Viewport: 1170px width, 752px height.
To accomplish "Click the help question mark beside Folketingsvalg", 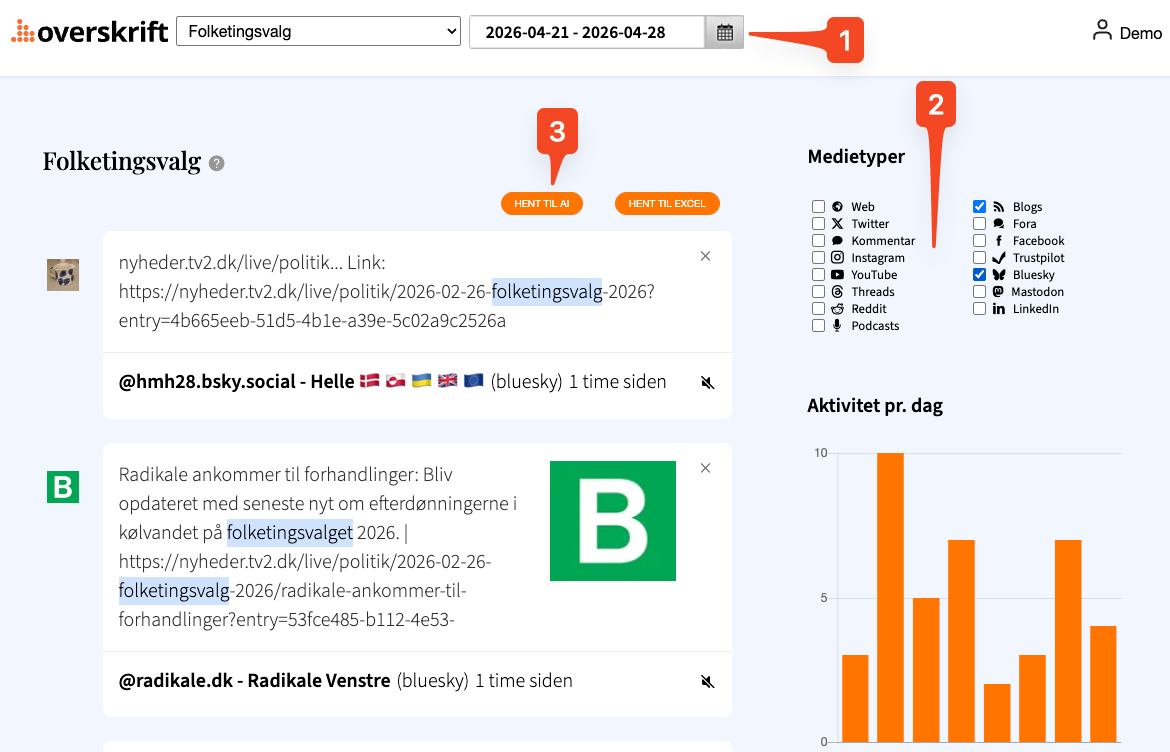I will pos(217,163).
